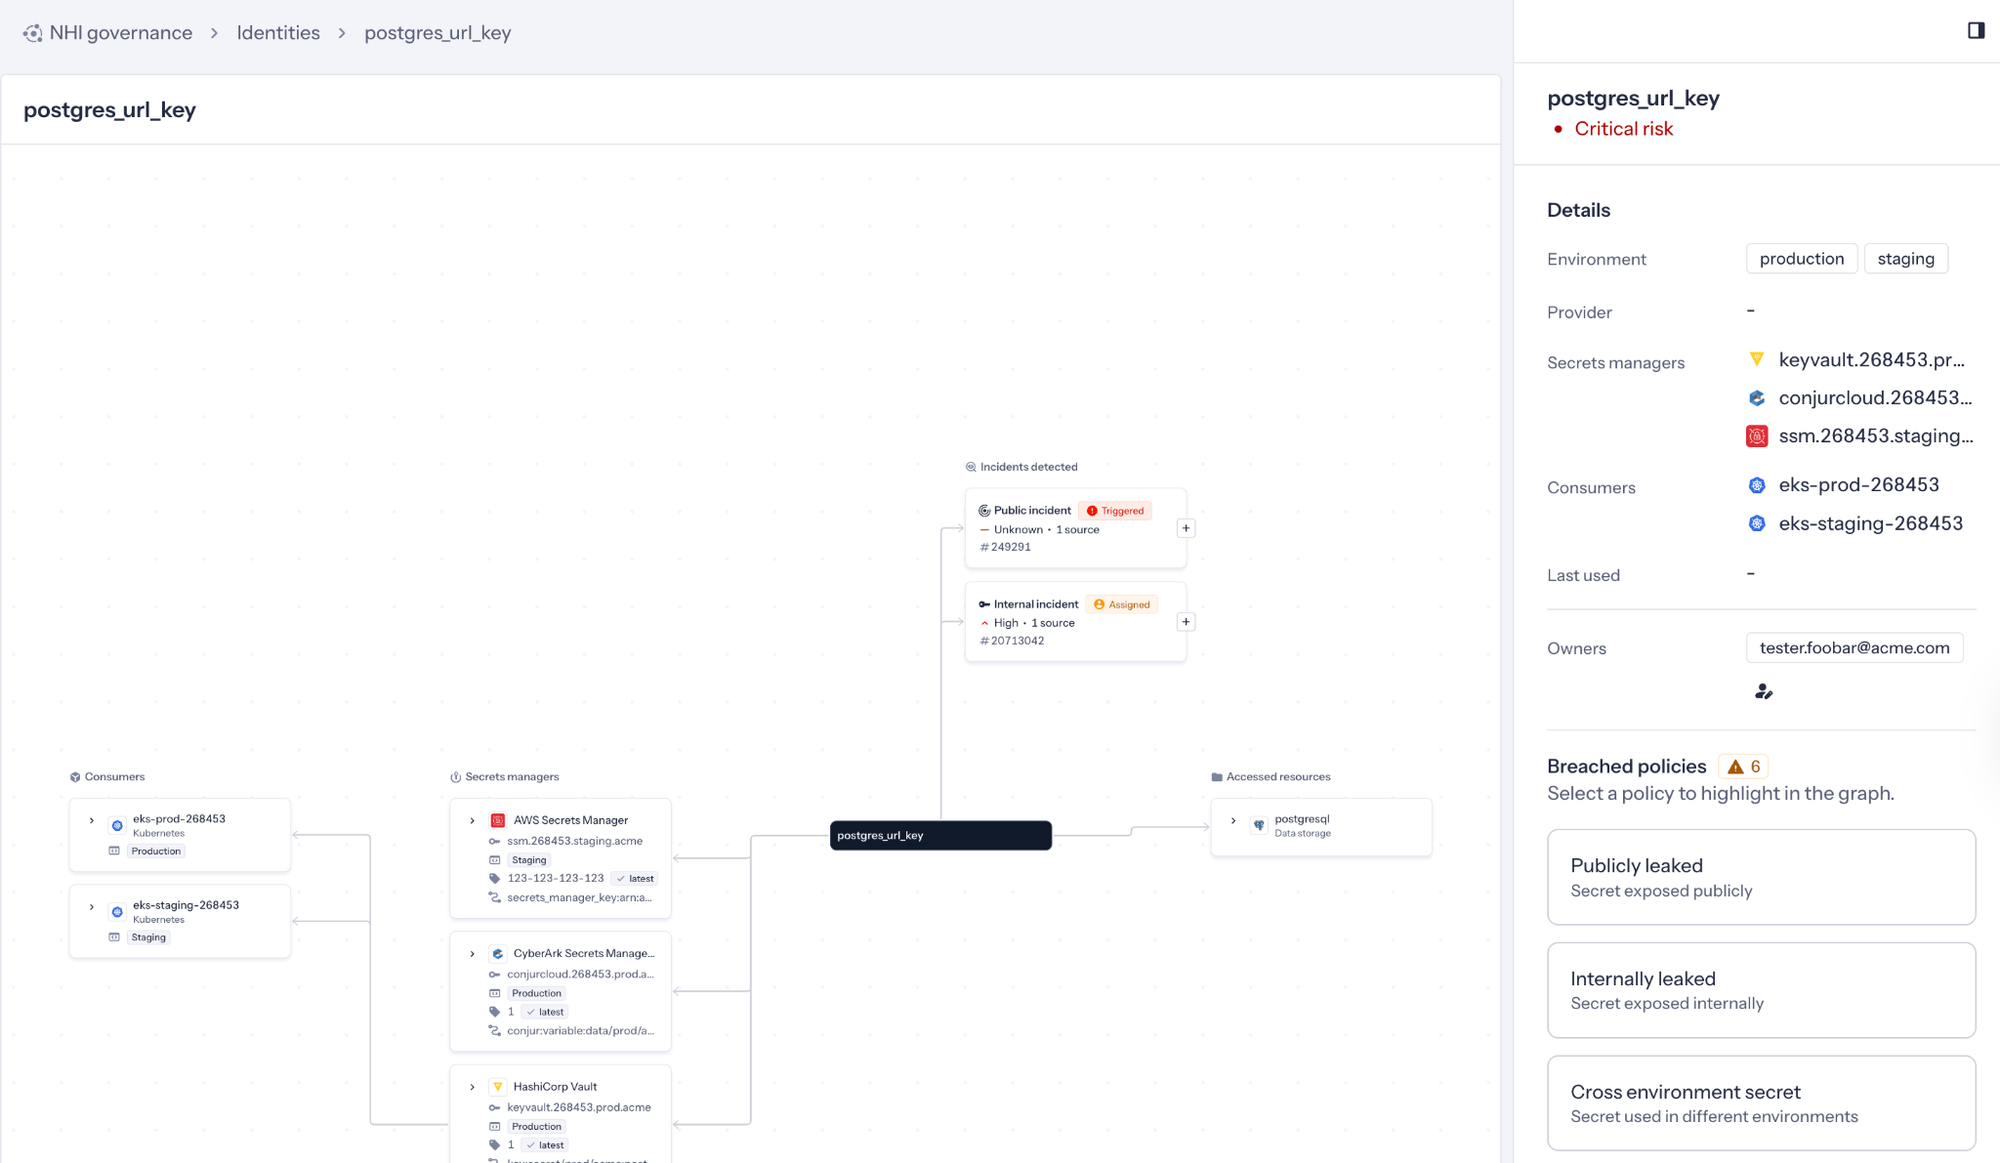The width and height of the screenshot is (2000, 1163).
Task: Expand the Internal incident plus button
Action: [x=1186, y=622]
